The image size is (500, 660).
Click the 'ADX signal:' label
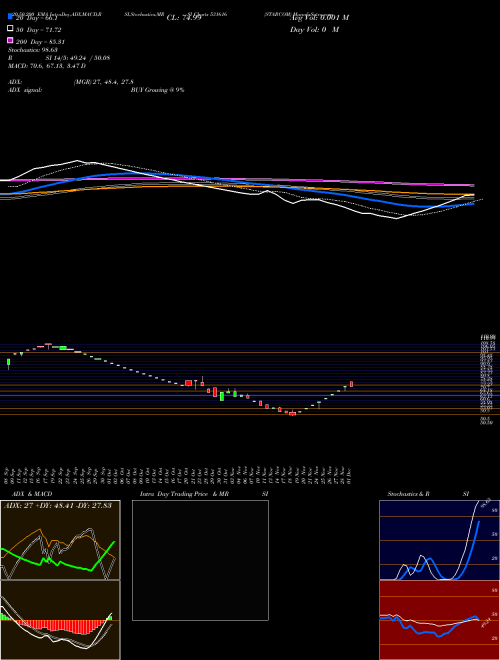point(25,90)
